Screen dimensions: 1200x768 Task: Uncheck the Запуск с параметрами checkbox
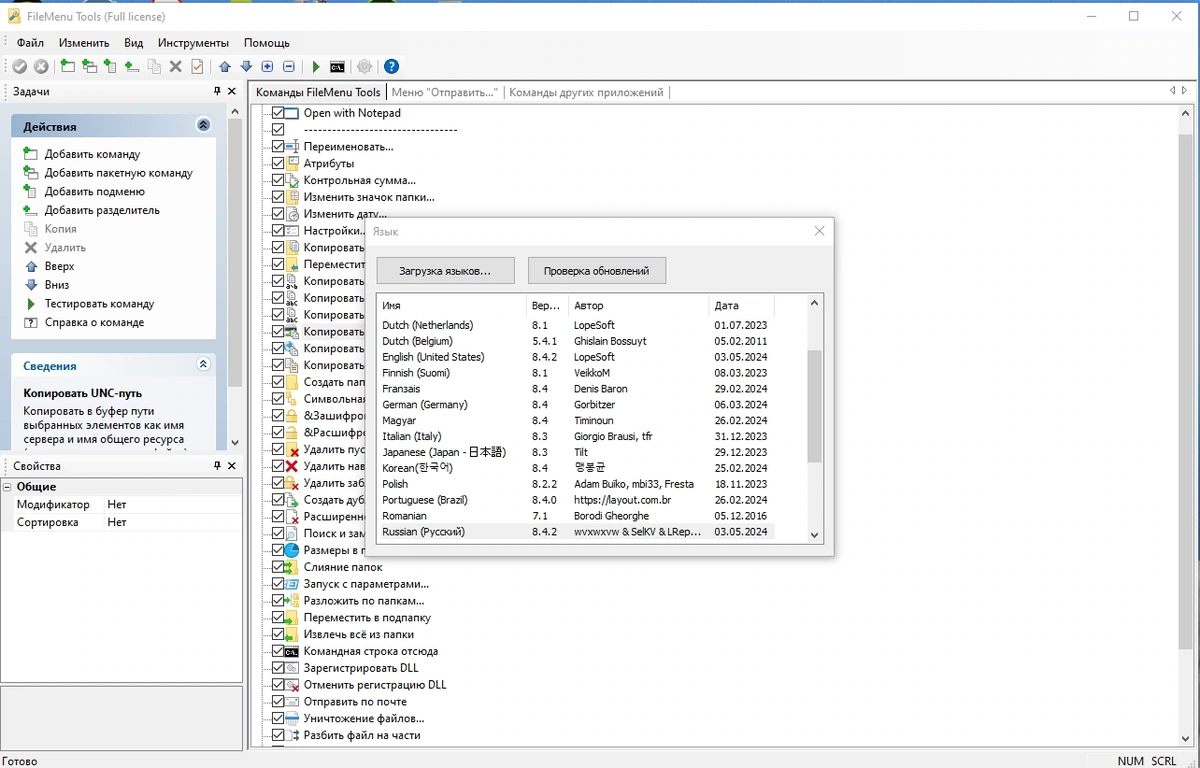[278, 584]
